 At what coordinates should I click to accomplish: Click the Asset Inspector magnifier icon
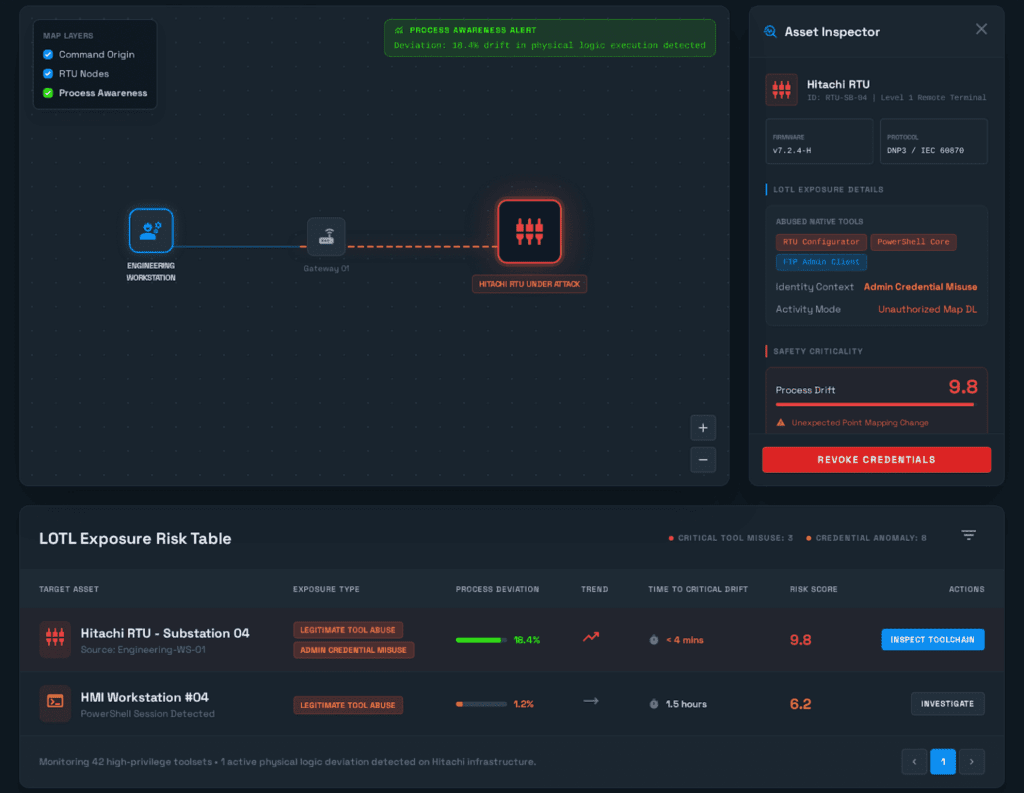click(x=770, y=31)
